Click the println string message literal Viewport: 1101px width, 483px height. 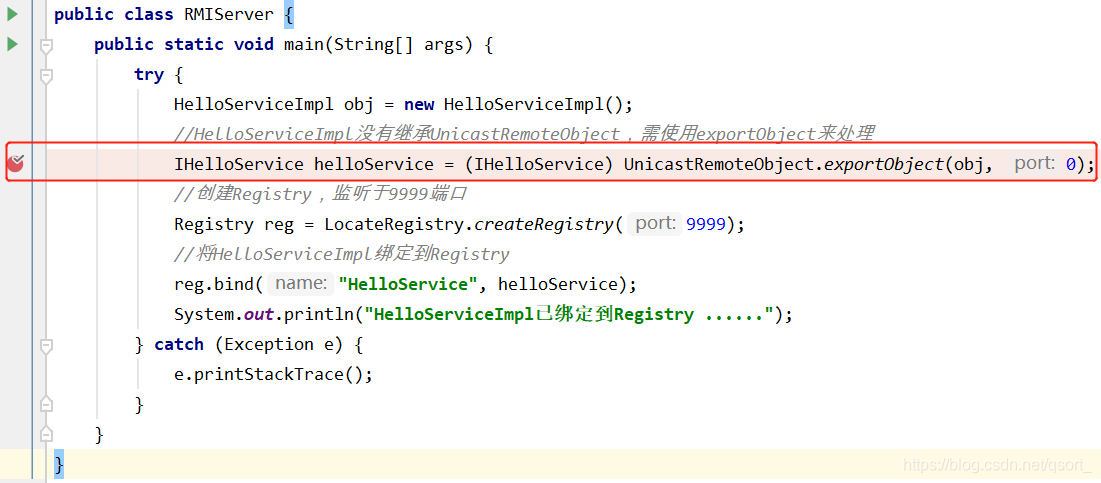pyautogui.click(x=569, y=314)
